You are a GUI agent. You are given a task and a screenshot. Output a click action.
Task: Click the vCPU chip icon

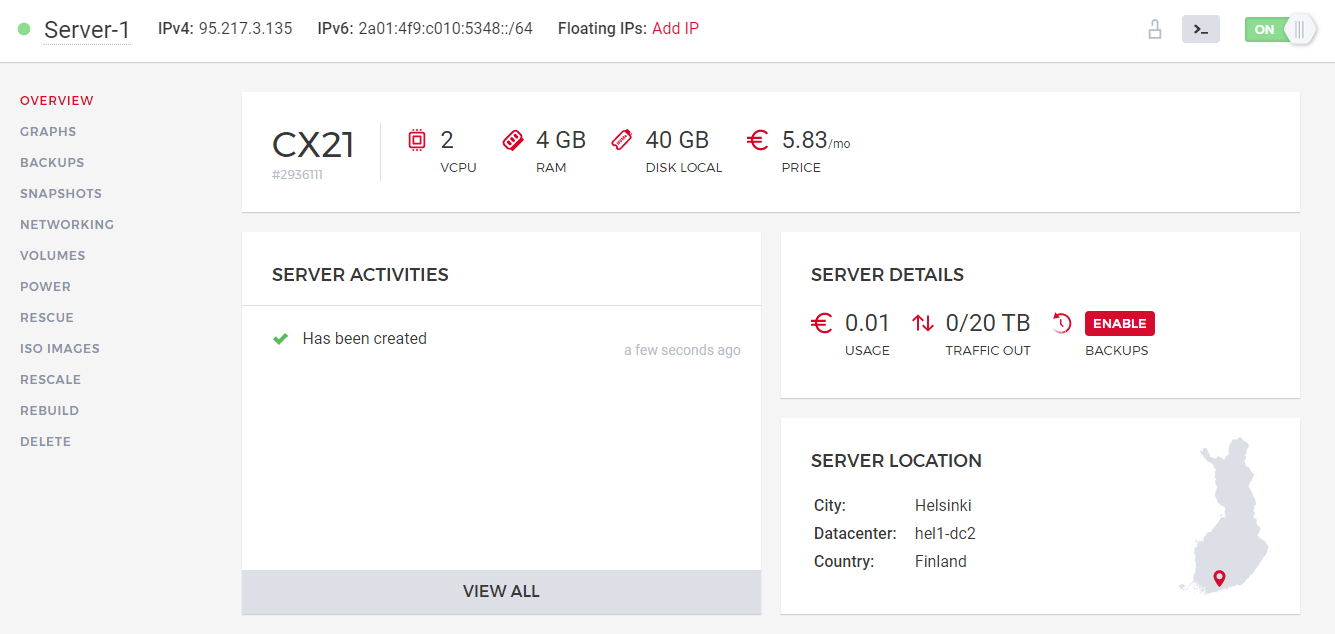pos(417,140)
